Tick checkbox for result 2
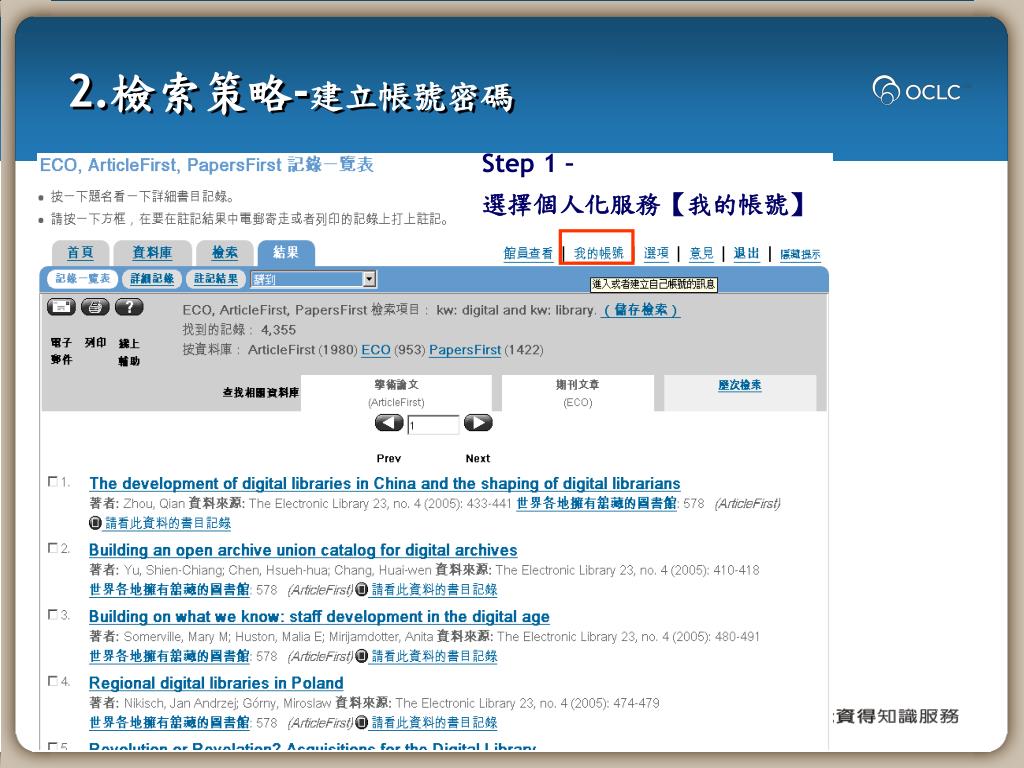This screenshot has height=768, width=1024. pyautogui.click(x=53, y=549)
